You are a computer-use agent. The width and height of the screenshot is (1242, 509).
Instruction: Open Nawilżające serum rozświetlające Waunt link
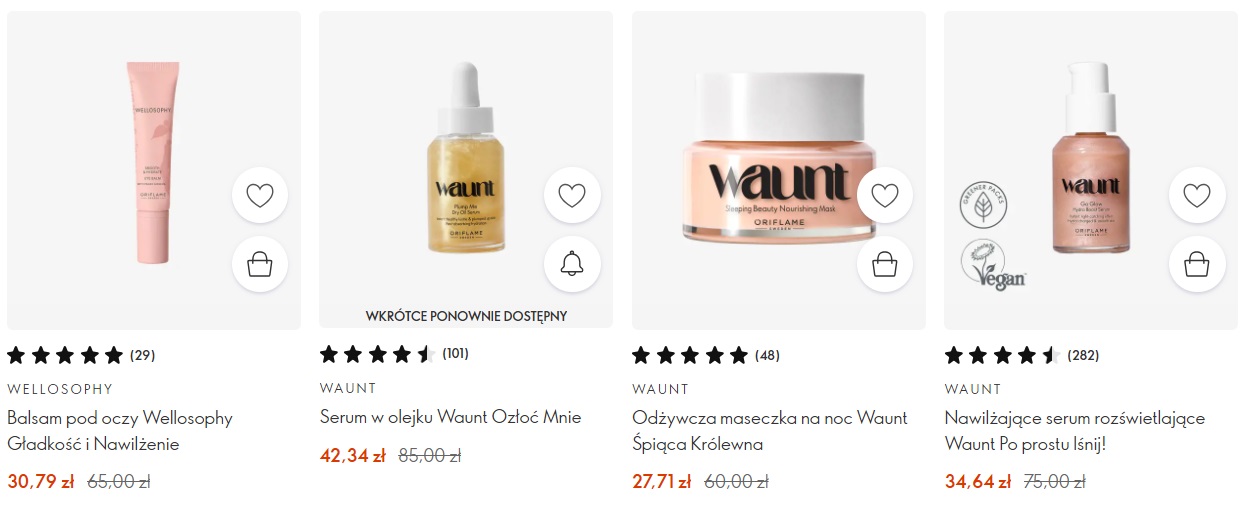(1075, 431)
